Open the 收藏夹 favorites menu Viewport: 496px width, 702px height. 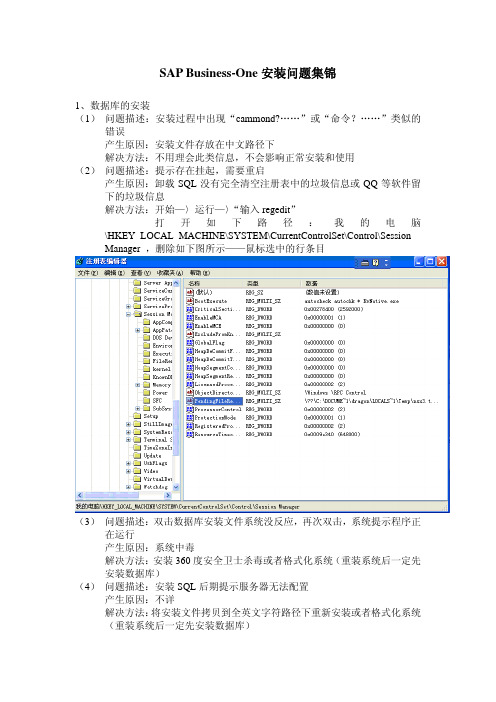(170, 273)
